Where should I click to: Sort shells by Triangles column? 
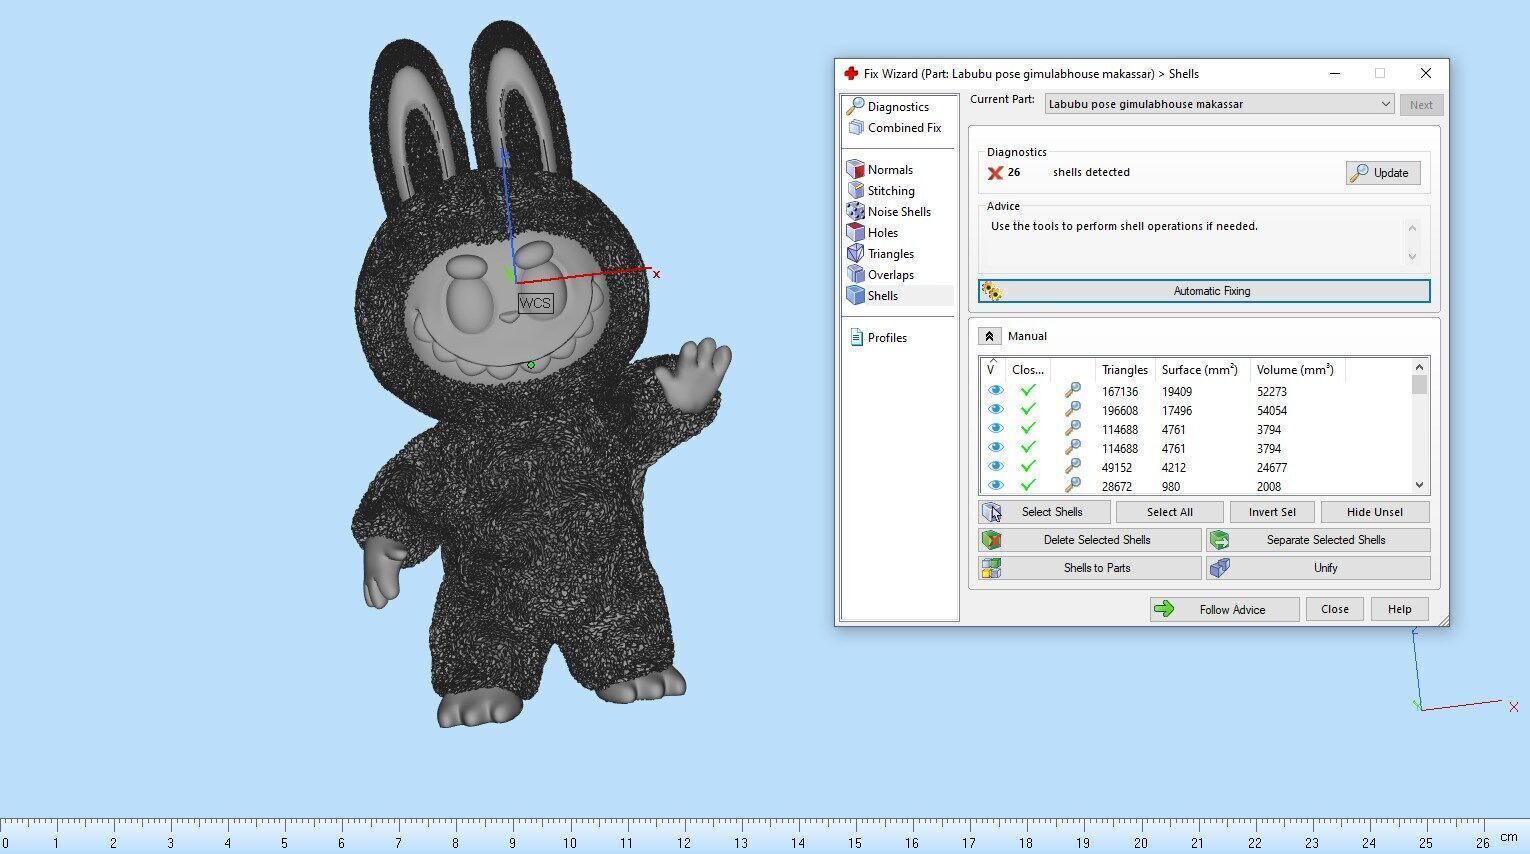(x=1124, y=369)
